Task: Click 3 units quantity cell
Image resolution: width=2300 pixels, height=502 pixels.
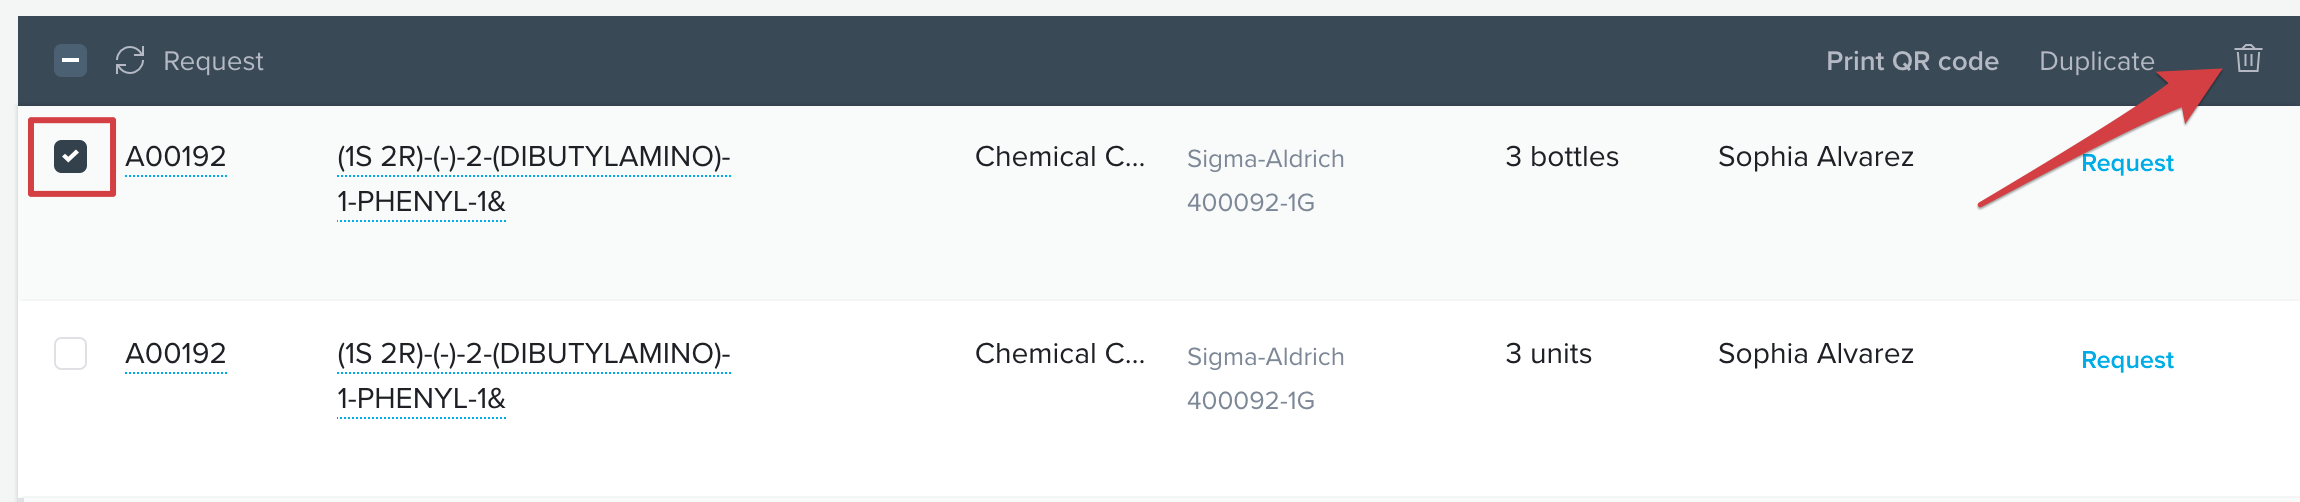Action: (x=1548, y=354)
